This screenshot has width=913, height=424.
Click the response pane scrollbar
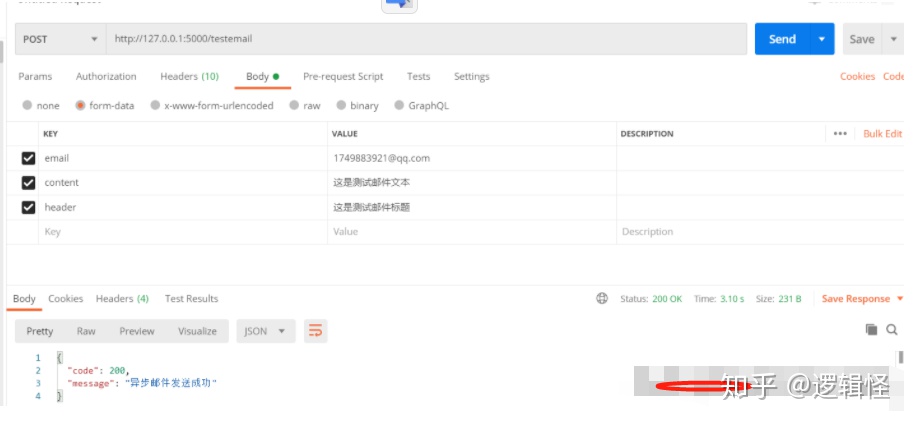[x=901, y=356]
